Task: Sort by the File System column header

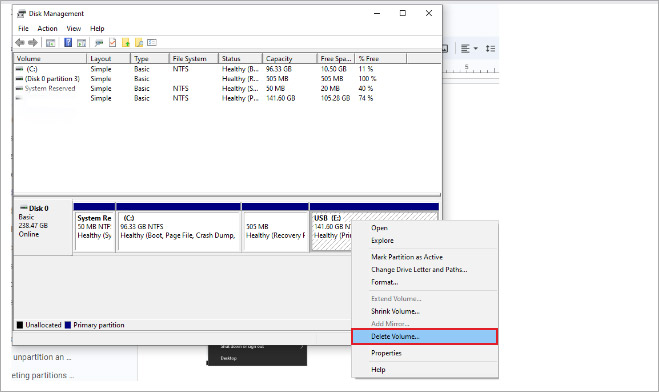Action: (x=194, y=58)
